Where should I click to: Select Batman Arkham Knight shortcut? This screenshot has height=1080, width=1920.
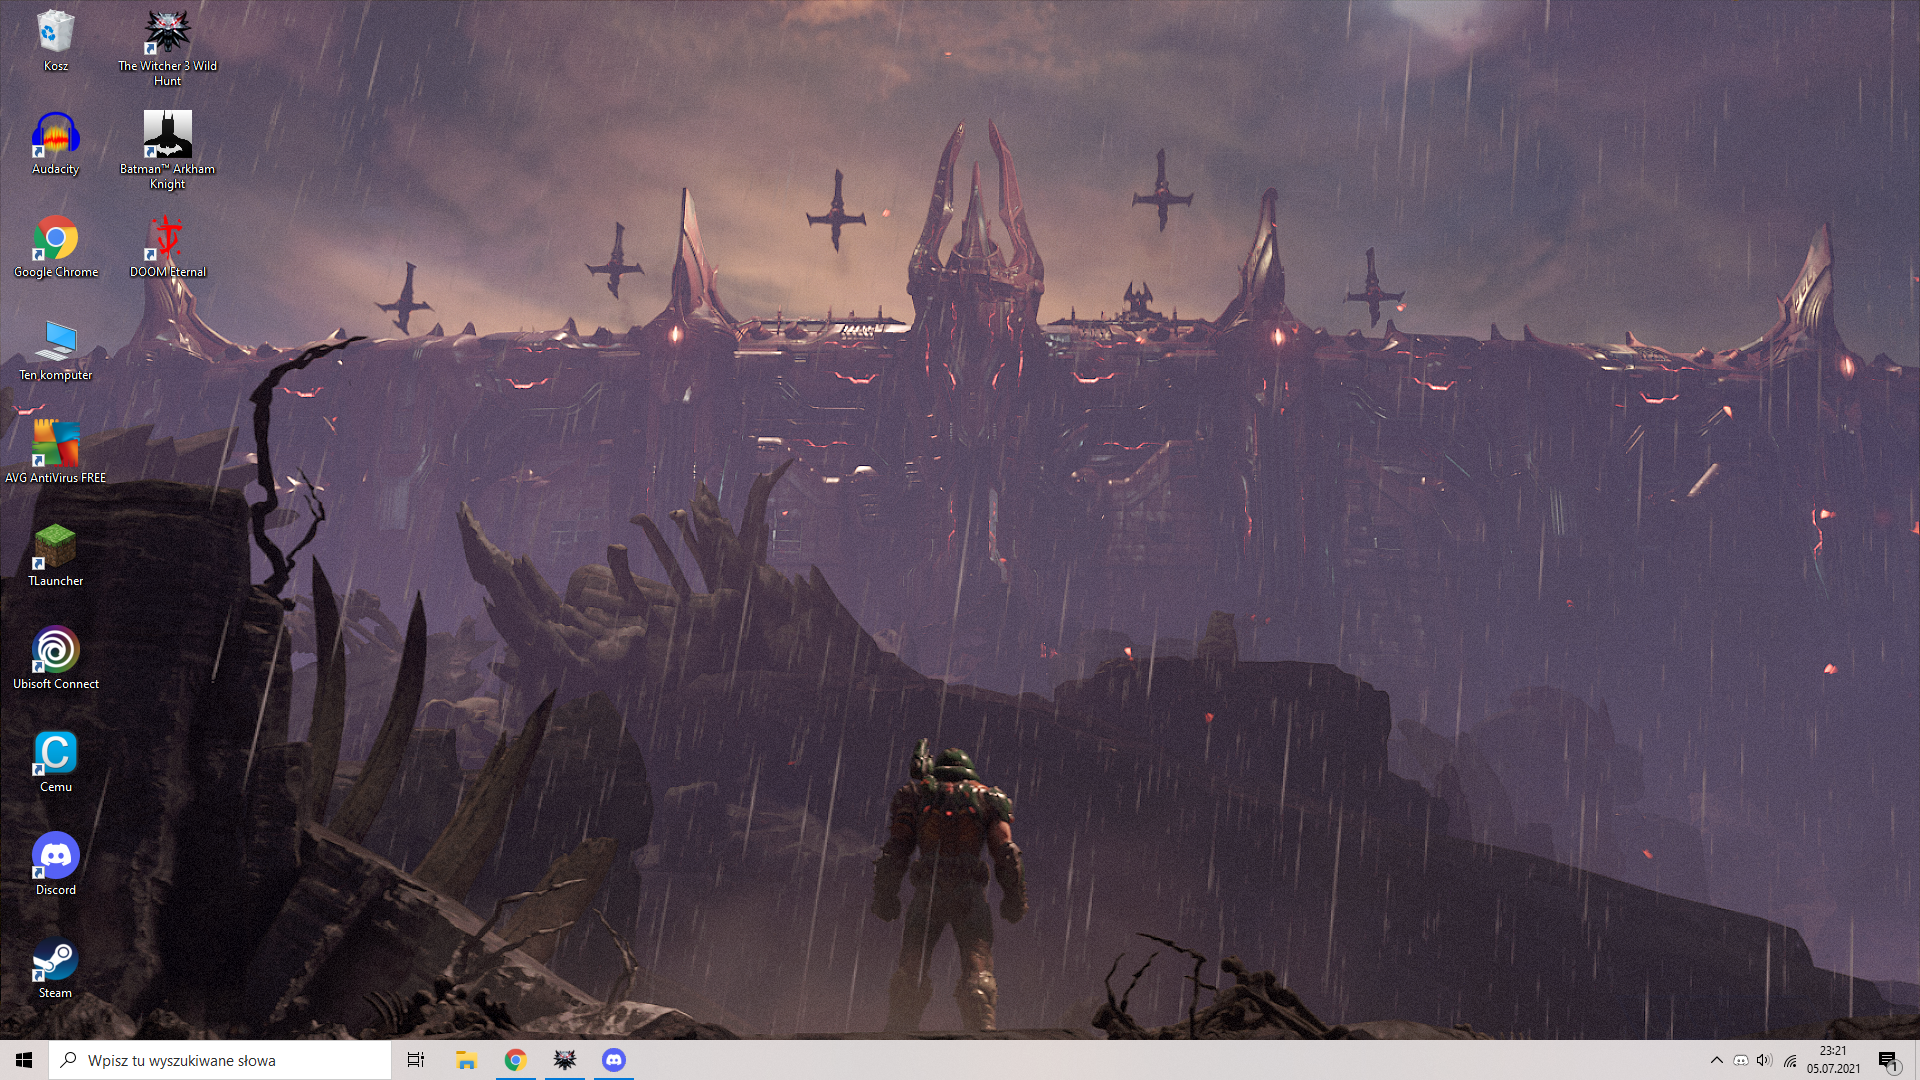[167, 150]
